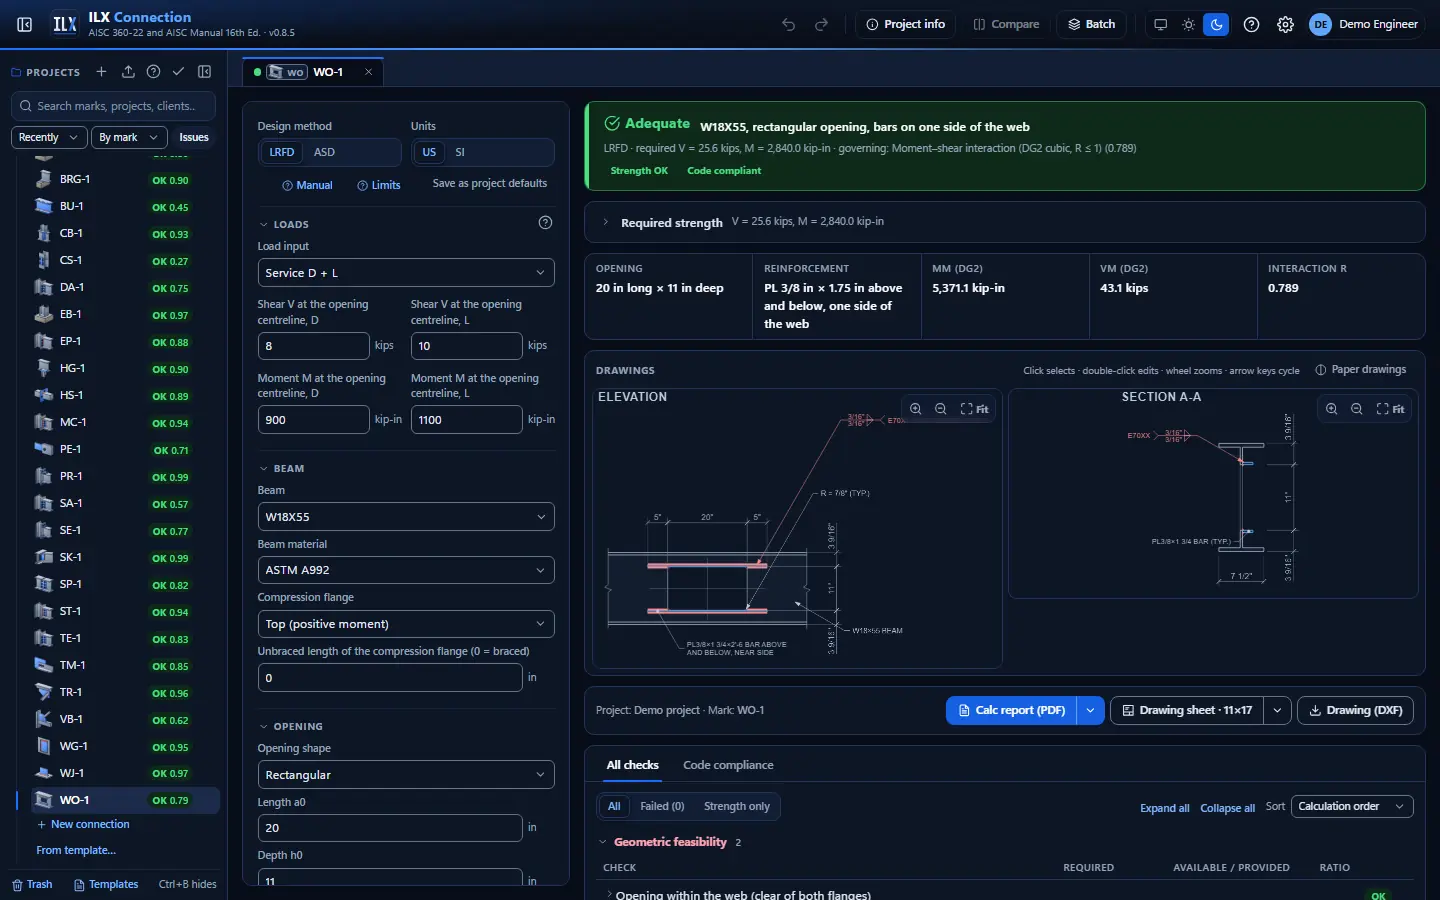
Task: Fit the Section A-A drawing
Action: (x=1390, y=409)
